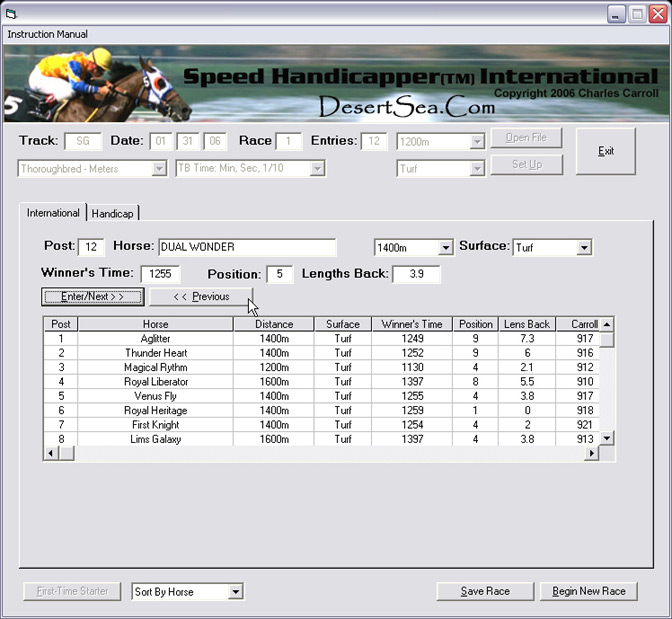The image size is (672, 619).
Task: Click the Lens Back column header
Action: pos(527,325)
